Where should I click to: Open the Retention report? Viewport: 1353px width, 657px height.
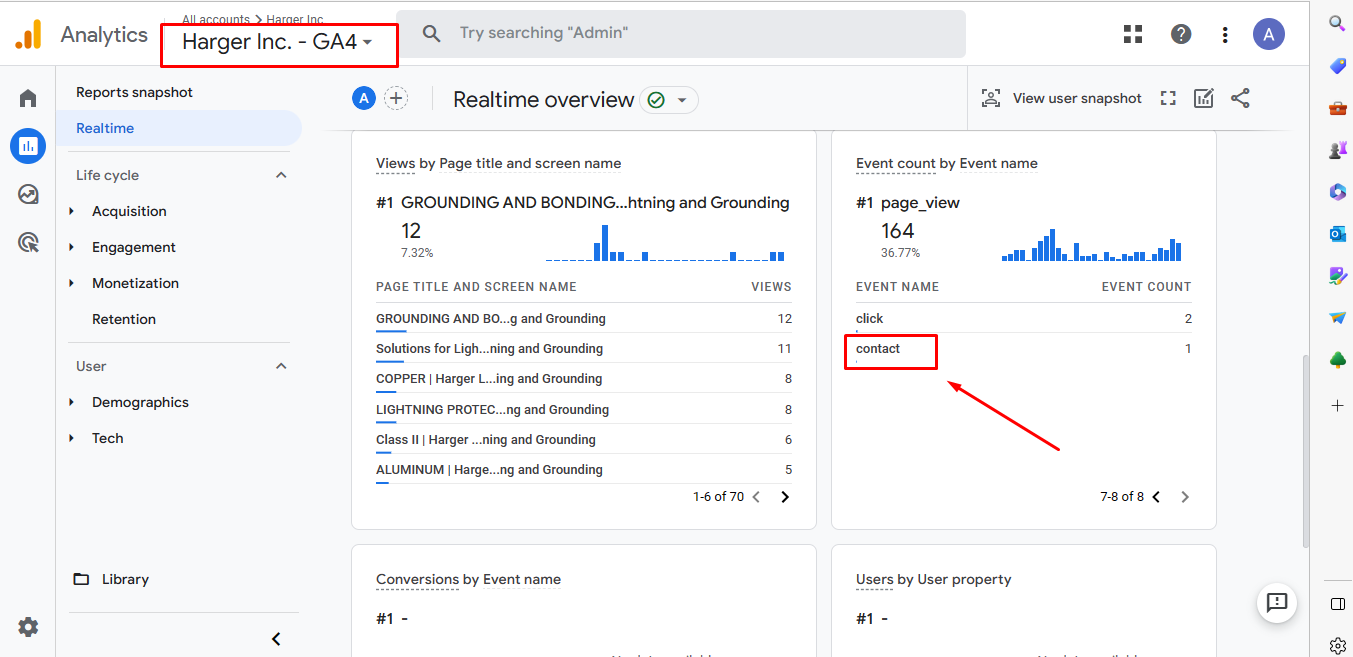(x=124, y=319)
